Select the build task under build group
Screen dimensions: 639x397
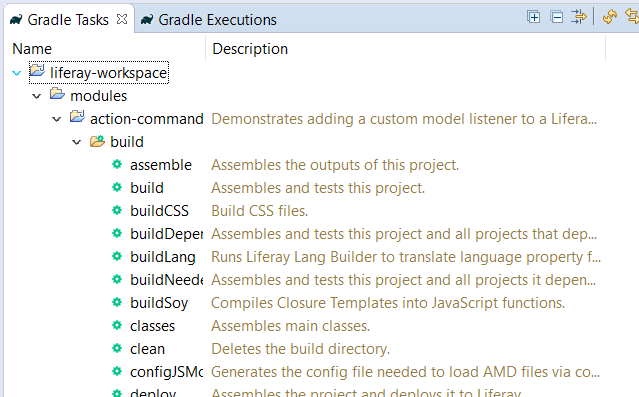(x=147, y=188)
